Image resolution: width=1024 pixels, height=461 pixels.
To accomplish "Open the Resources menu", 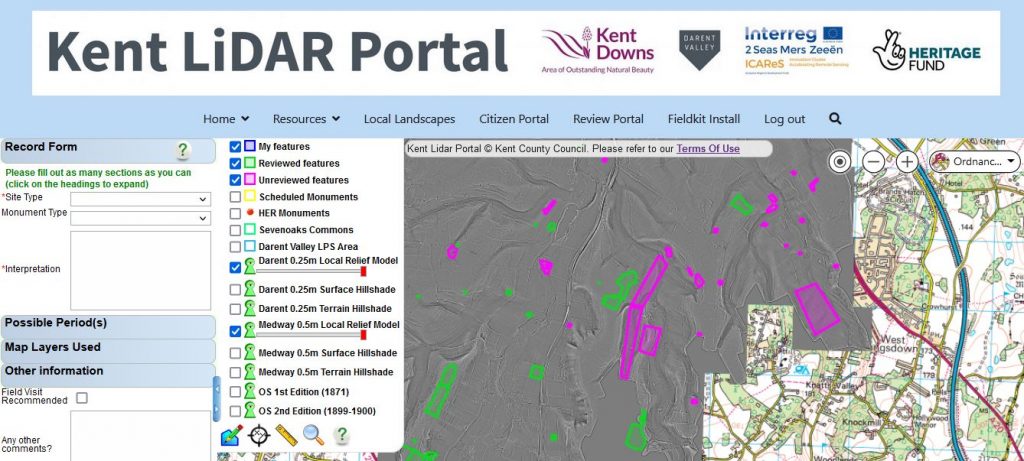I will pos(306,119).
